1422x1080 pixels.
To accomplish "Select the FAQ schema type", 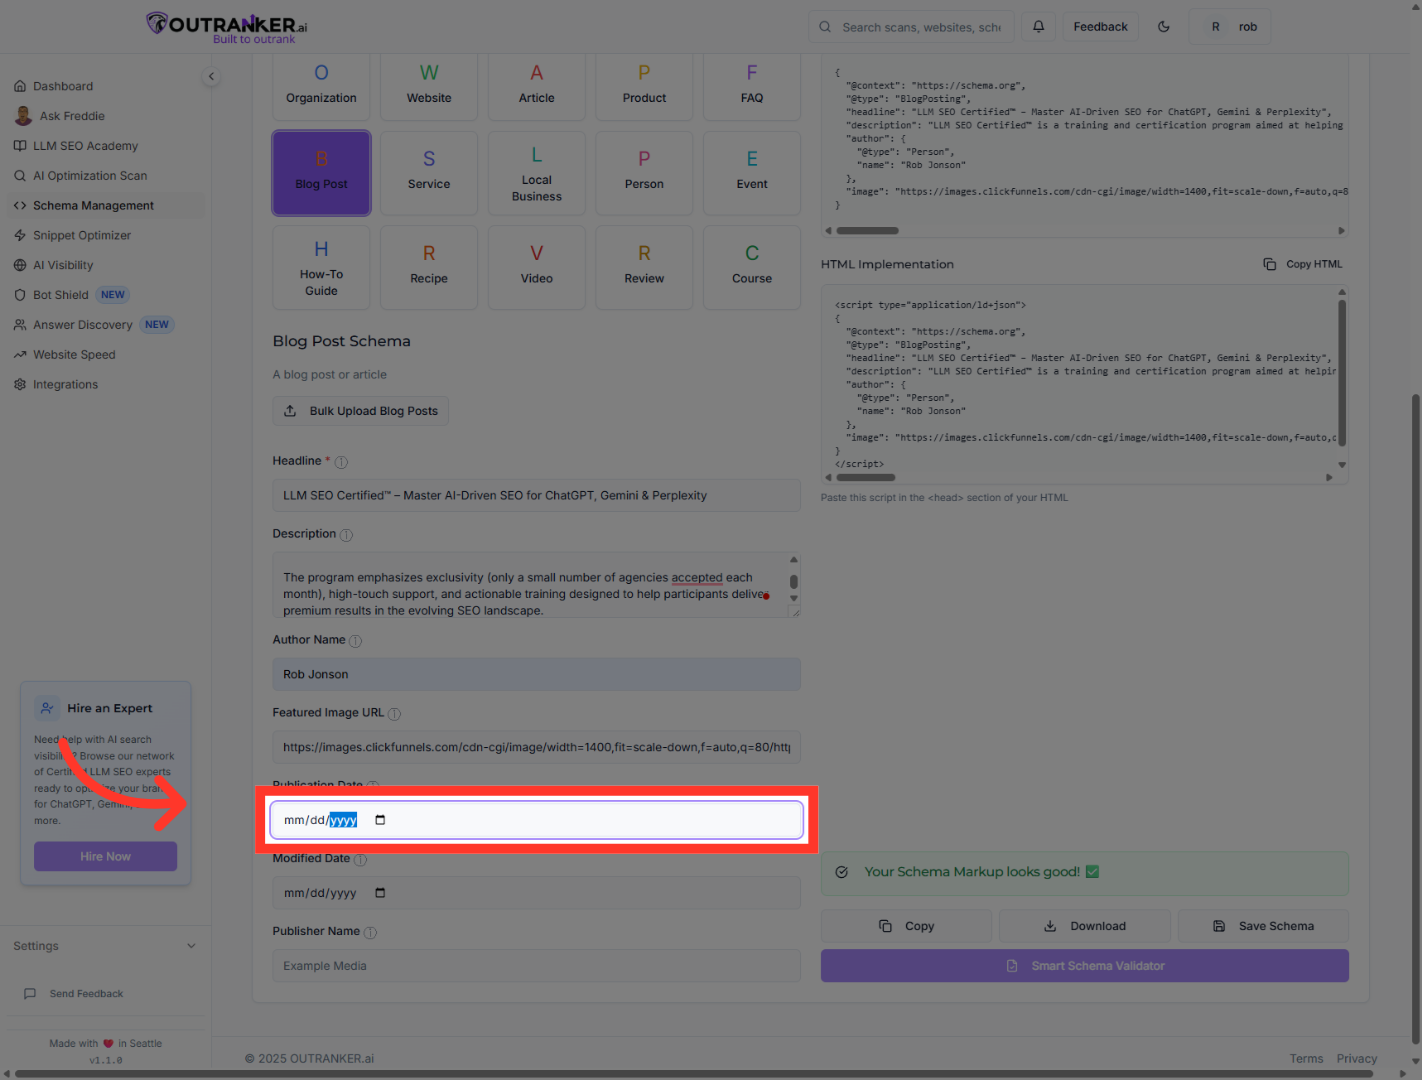I will click(752, 86).
